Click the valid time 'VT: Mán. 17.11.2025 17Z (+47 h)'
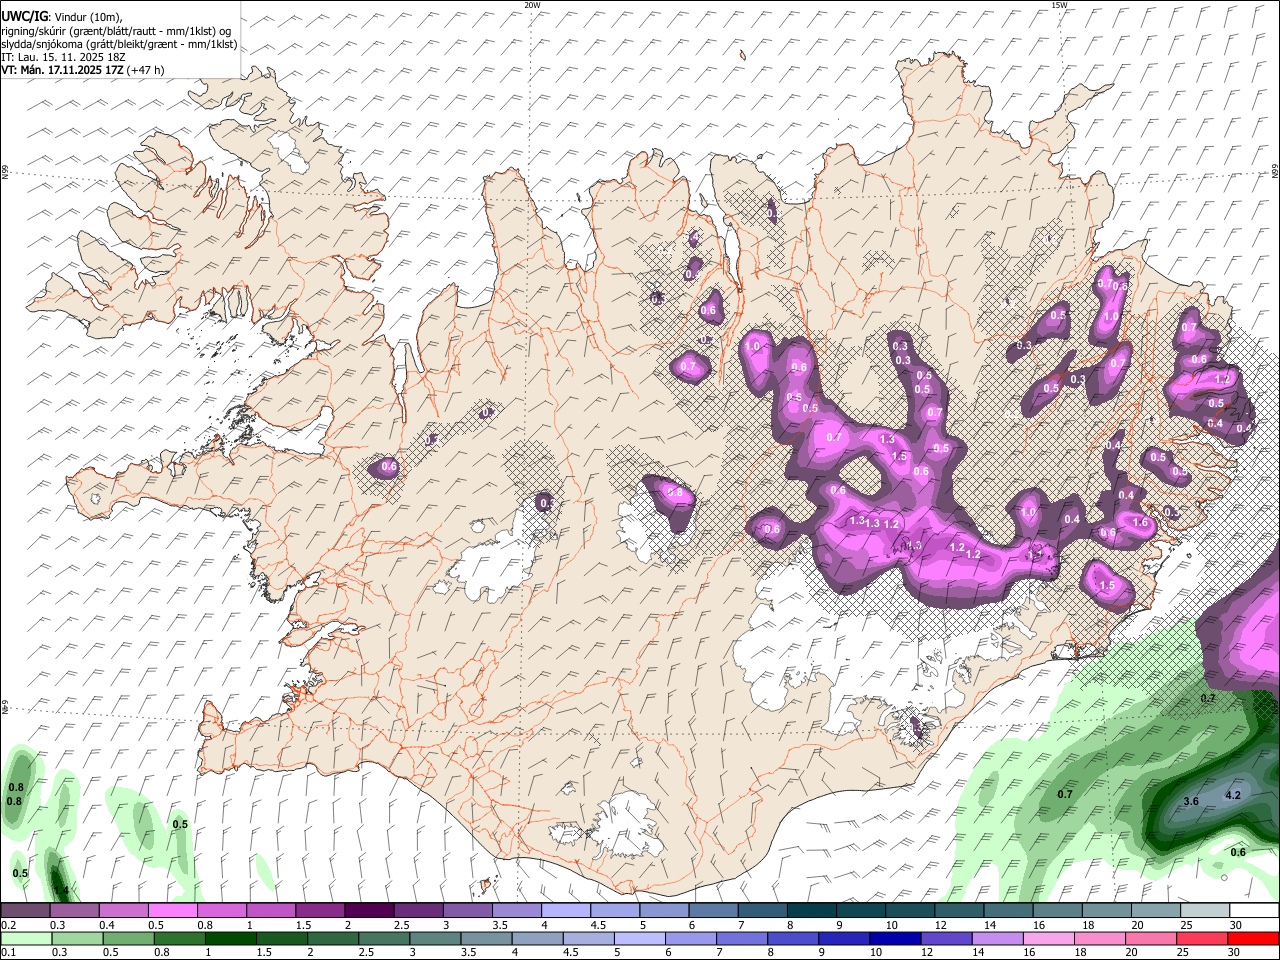Image resolution: width=1280 pixels, height=960 pixels. 83,70
